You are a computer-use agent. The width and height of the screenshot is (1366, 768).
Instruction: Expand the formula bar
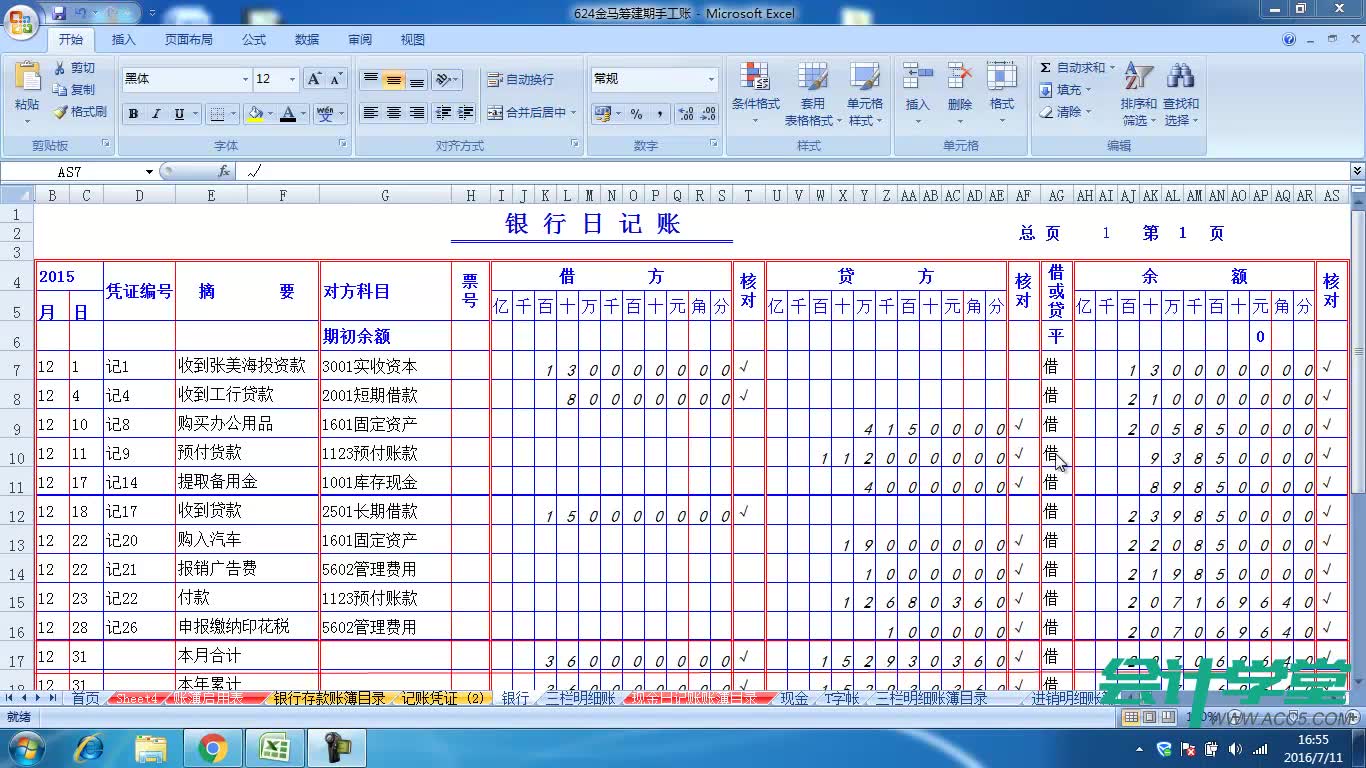(1357, 172)
